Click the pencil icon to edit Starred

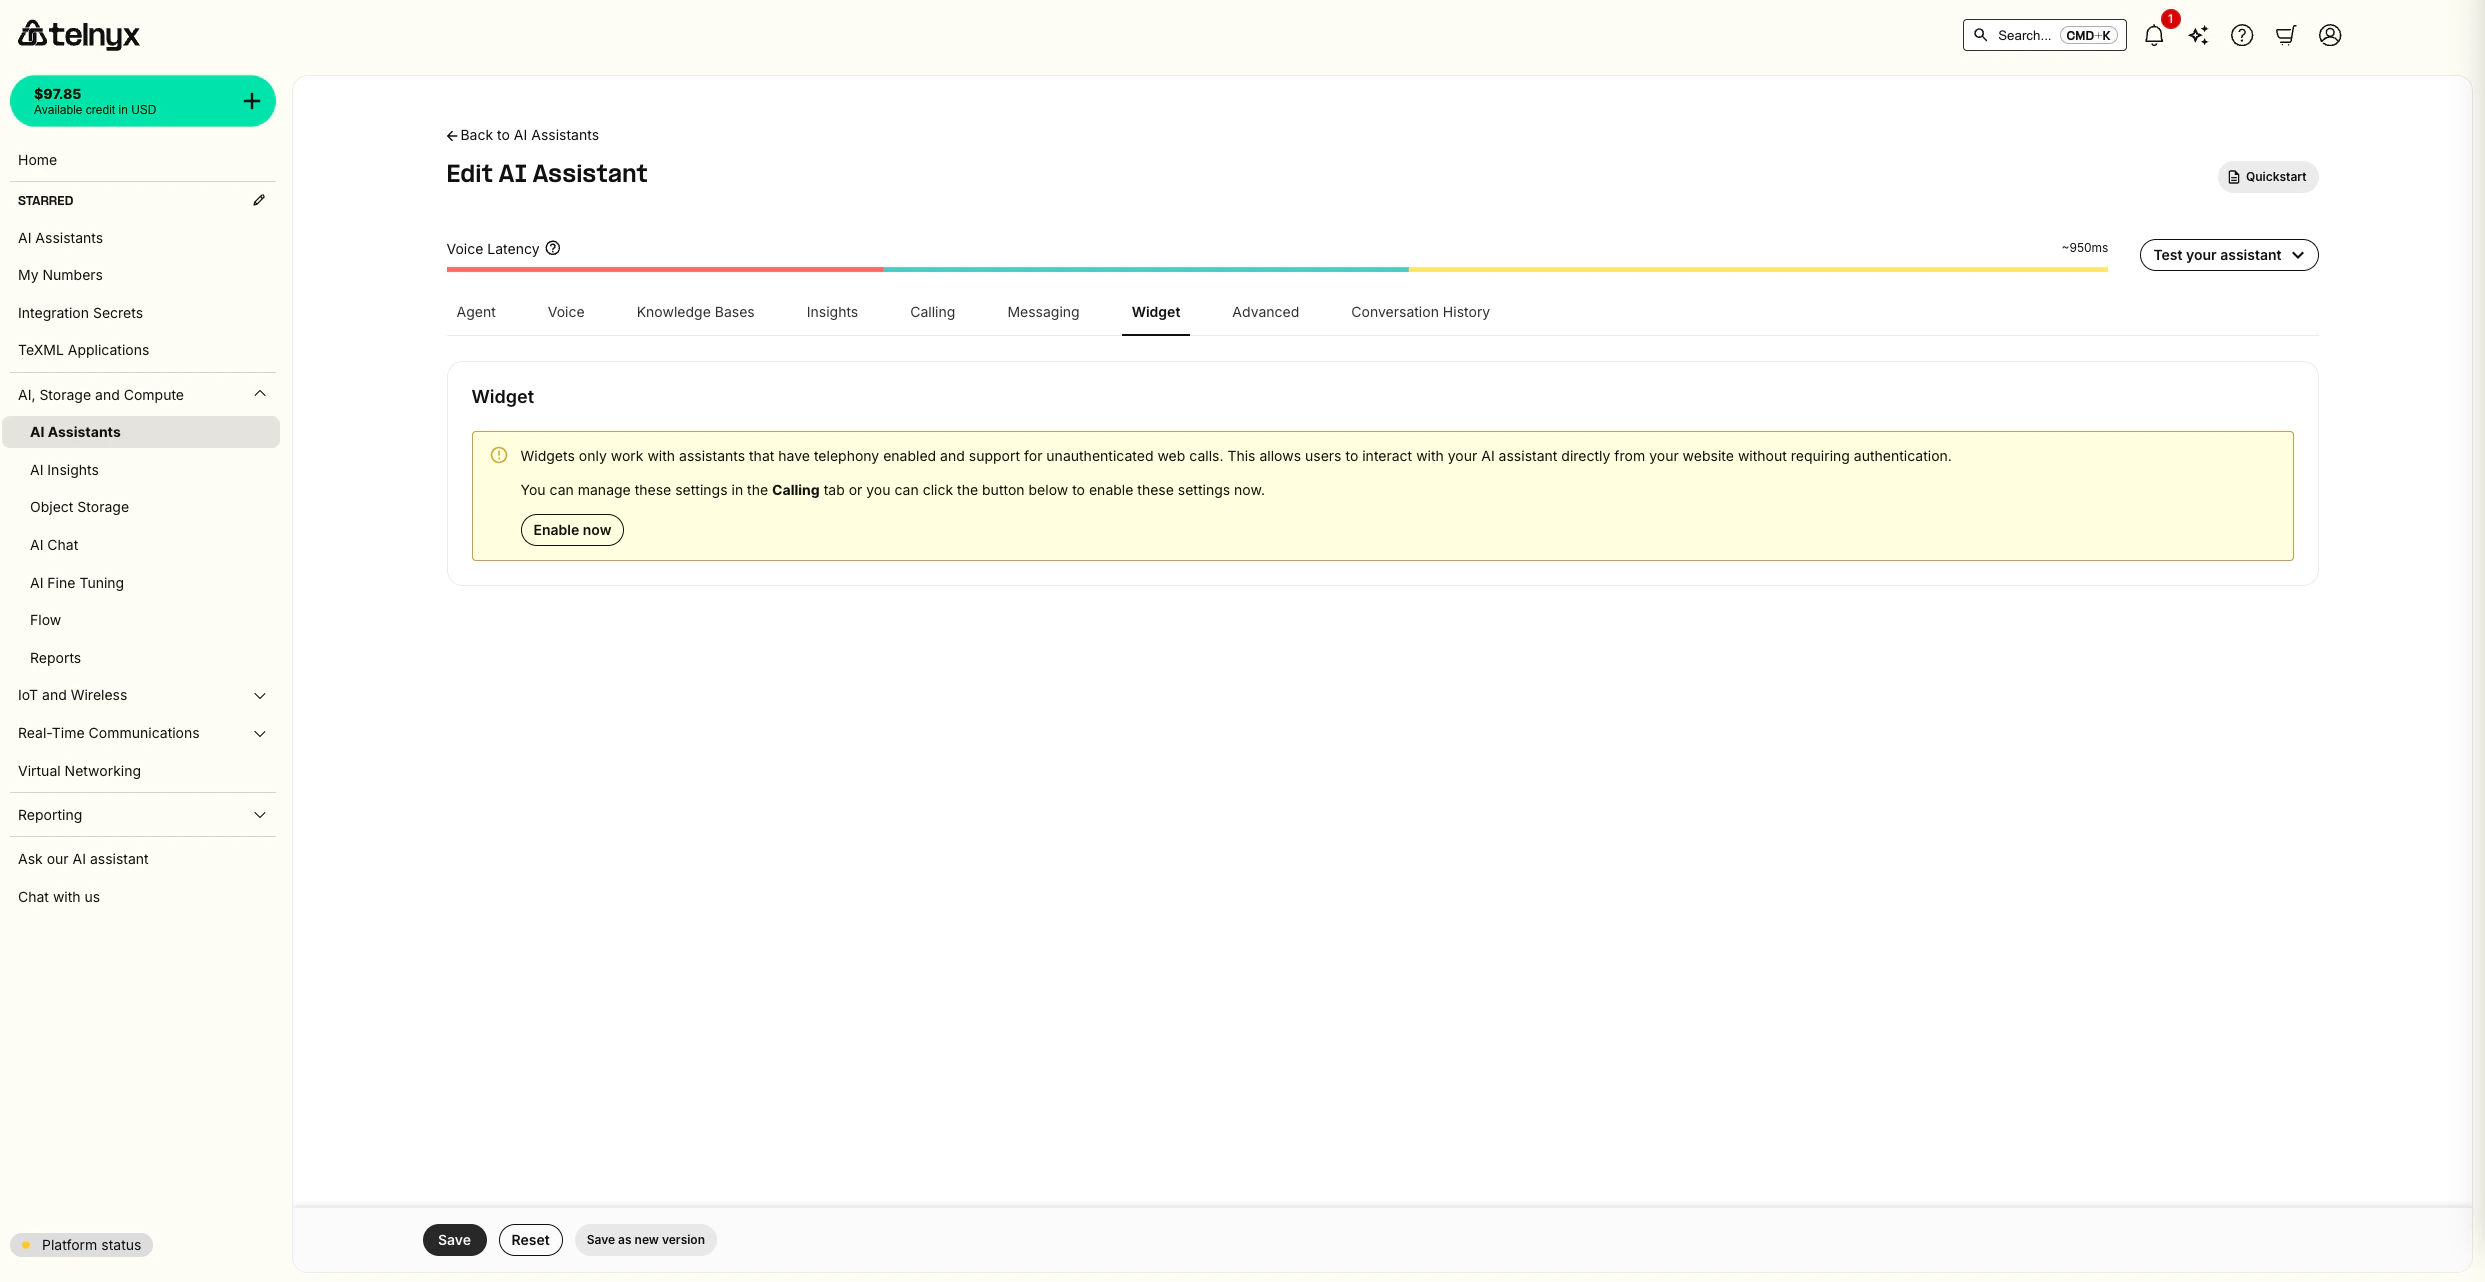(x=259, y=200)
